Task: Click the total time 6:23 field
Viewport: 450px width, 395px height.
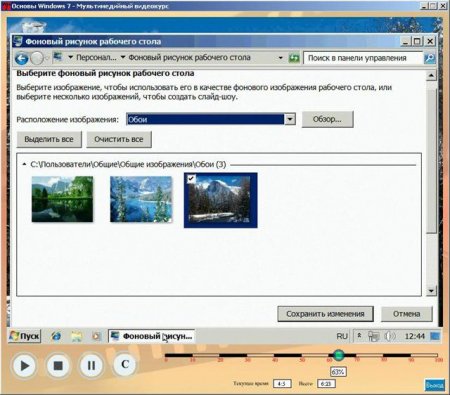Action: (326, 384)
